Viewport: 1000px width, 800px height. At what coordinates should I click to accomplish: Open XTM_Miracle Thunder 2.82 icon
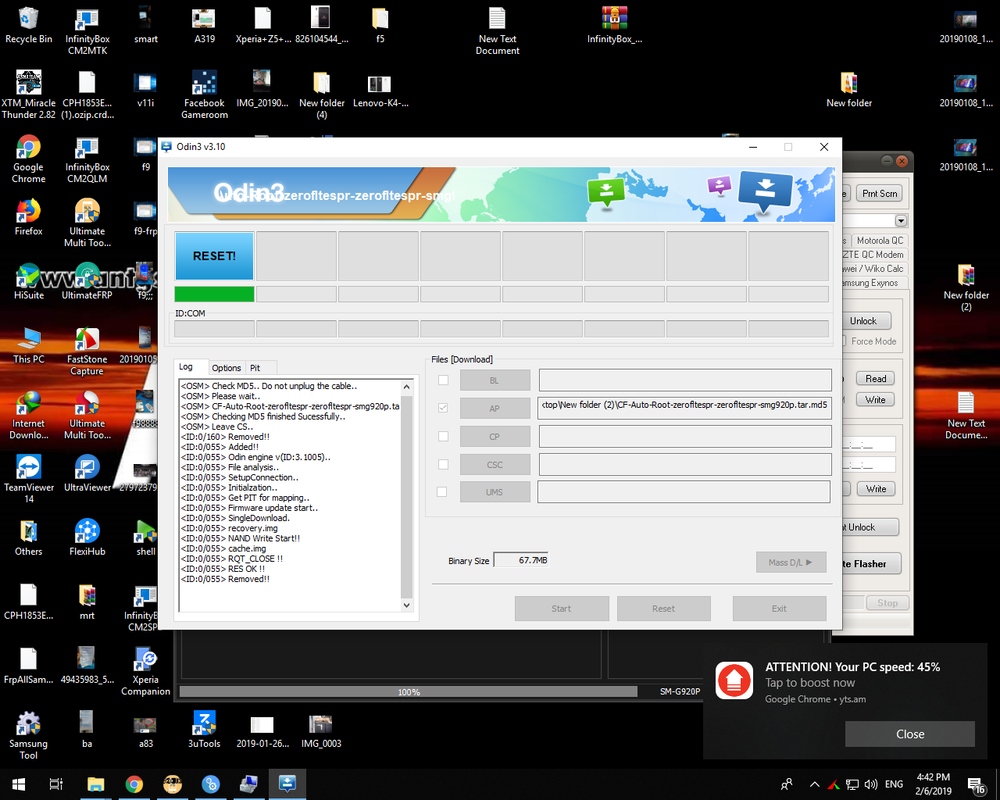[29, 95]
